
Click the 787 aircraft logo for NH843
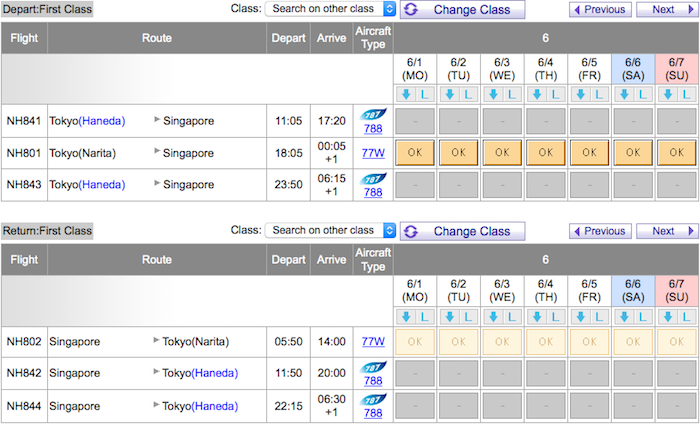pos(373,179)
